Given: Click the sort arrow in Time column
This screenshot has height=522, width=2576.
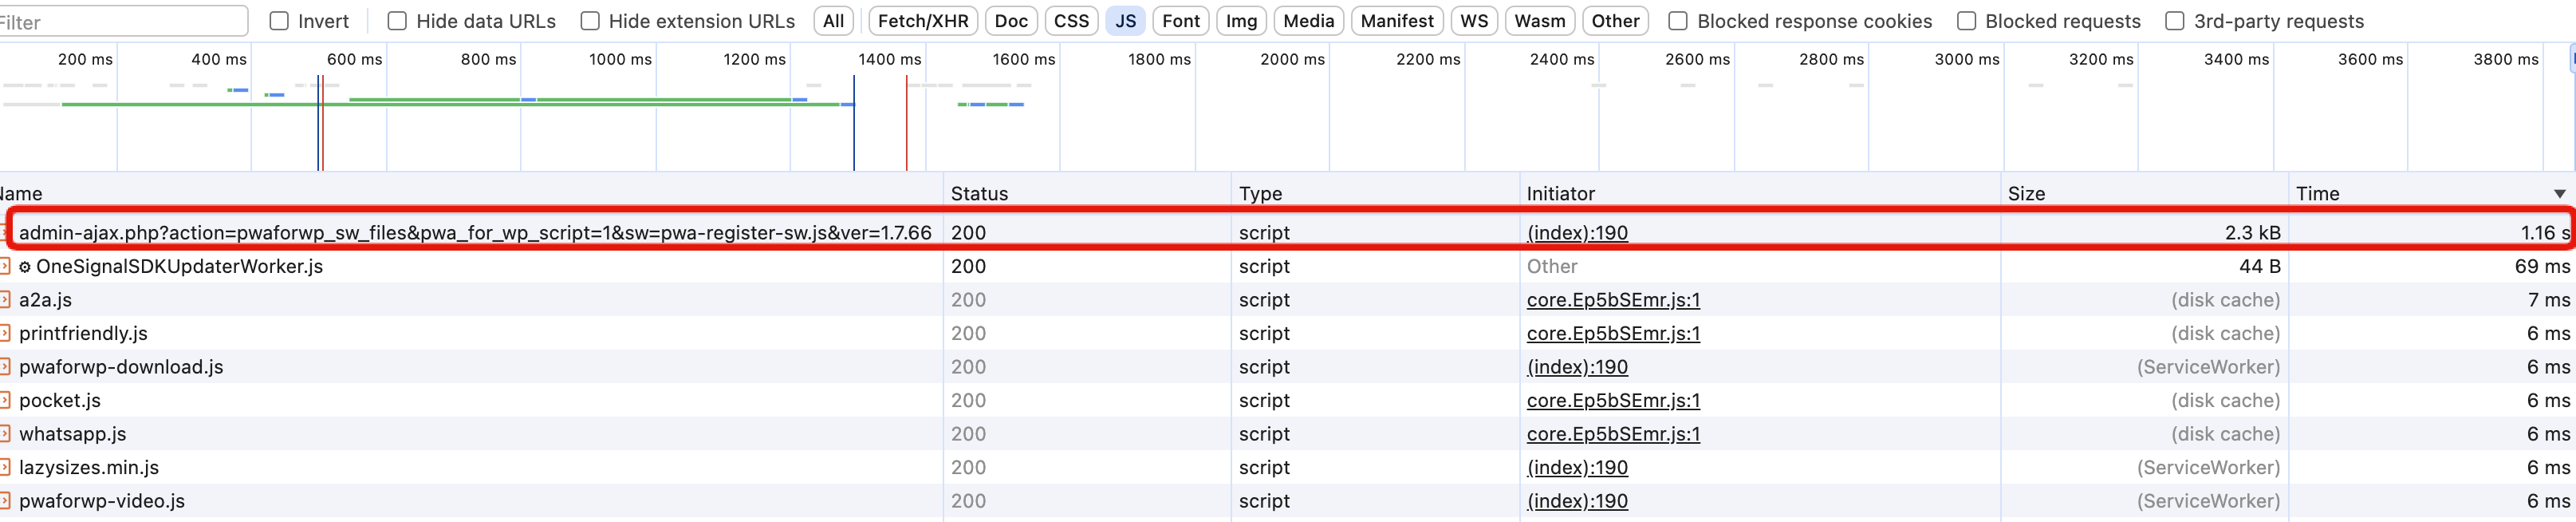Looking at the screenshot, I should pyautogui.click(x=2558, y=194).
